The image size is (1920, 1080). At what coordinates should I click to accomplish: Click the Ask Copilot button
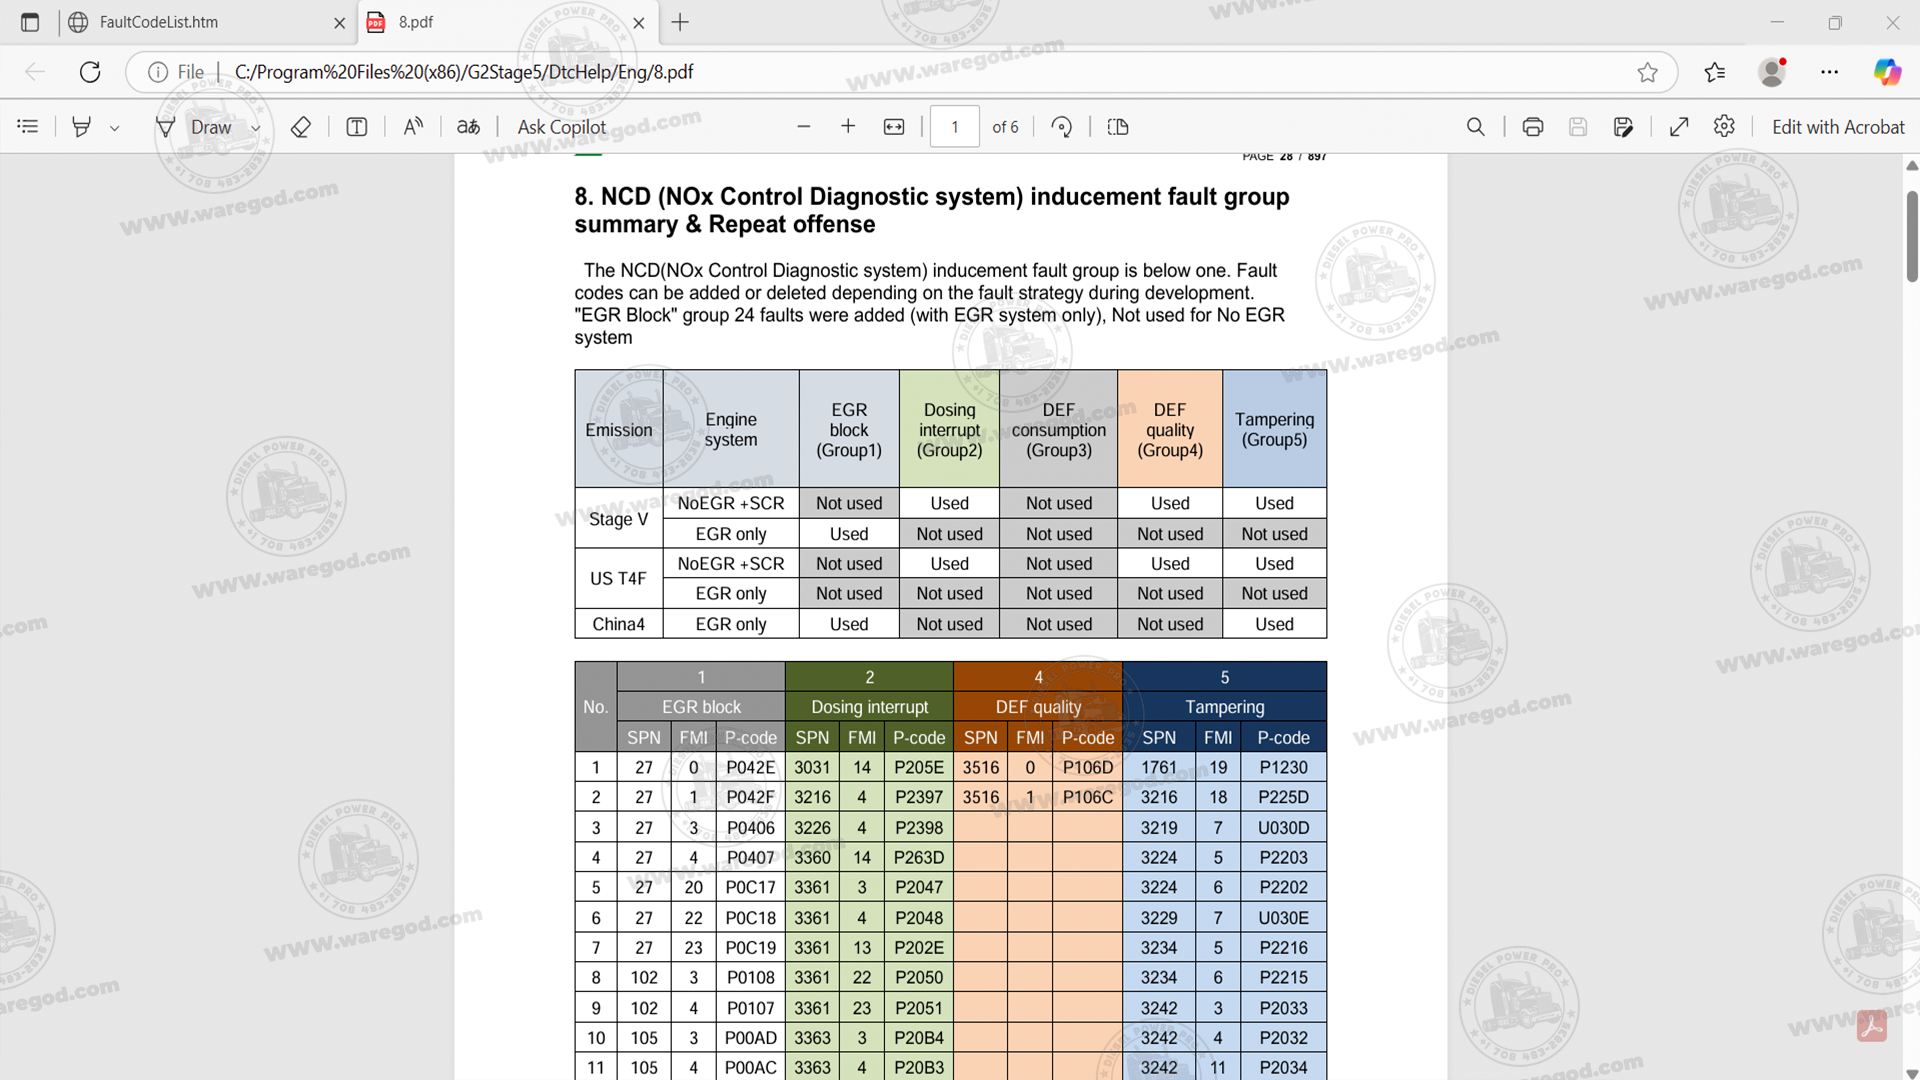(561, 127)
